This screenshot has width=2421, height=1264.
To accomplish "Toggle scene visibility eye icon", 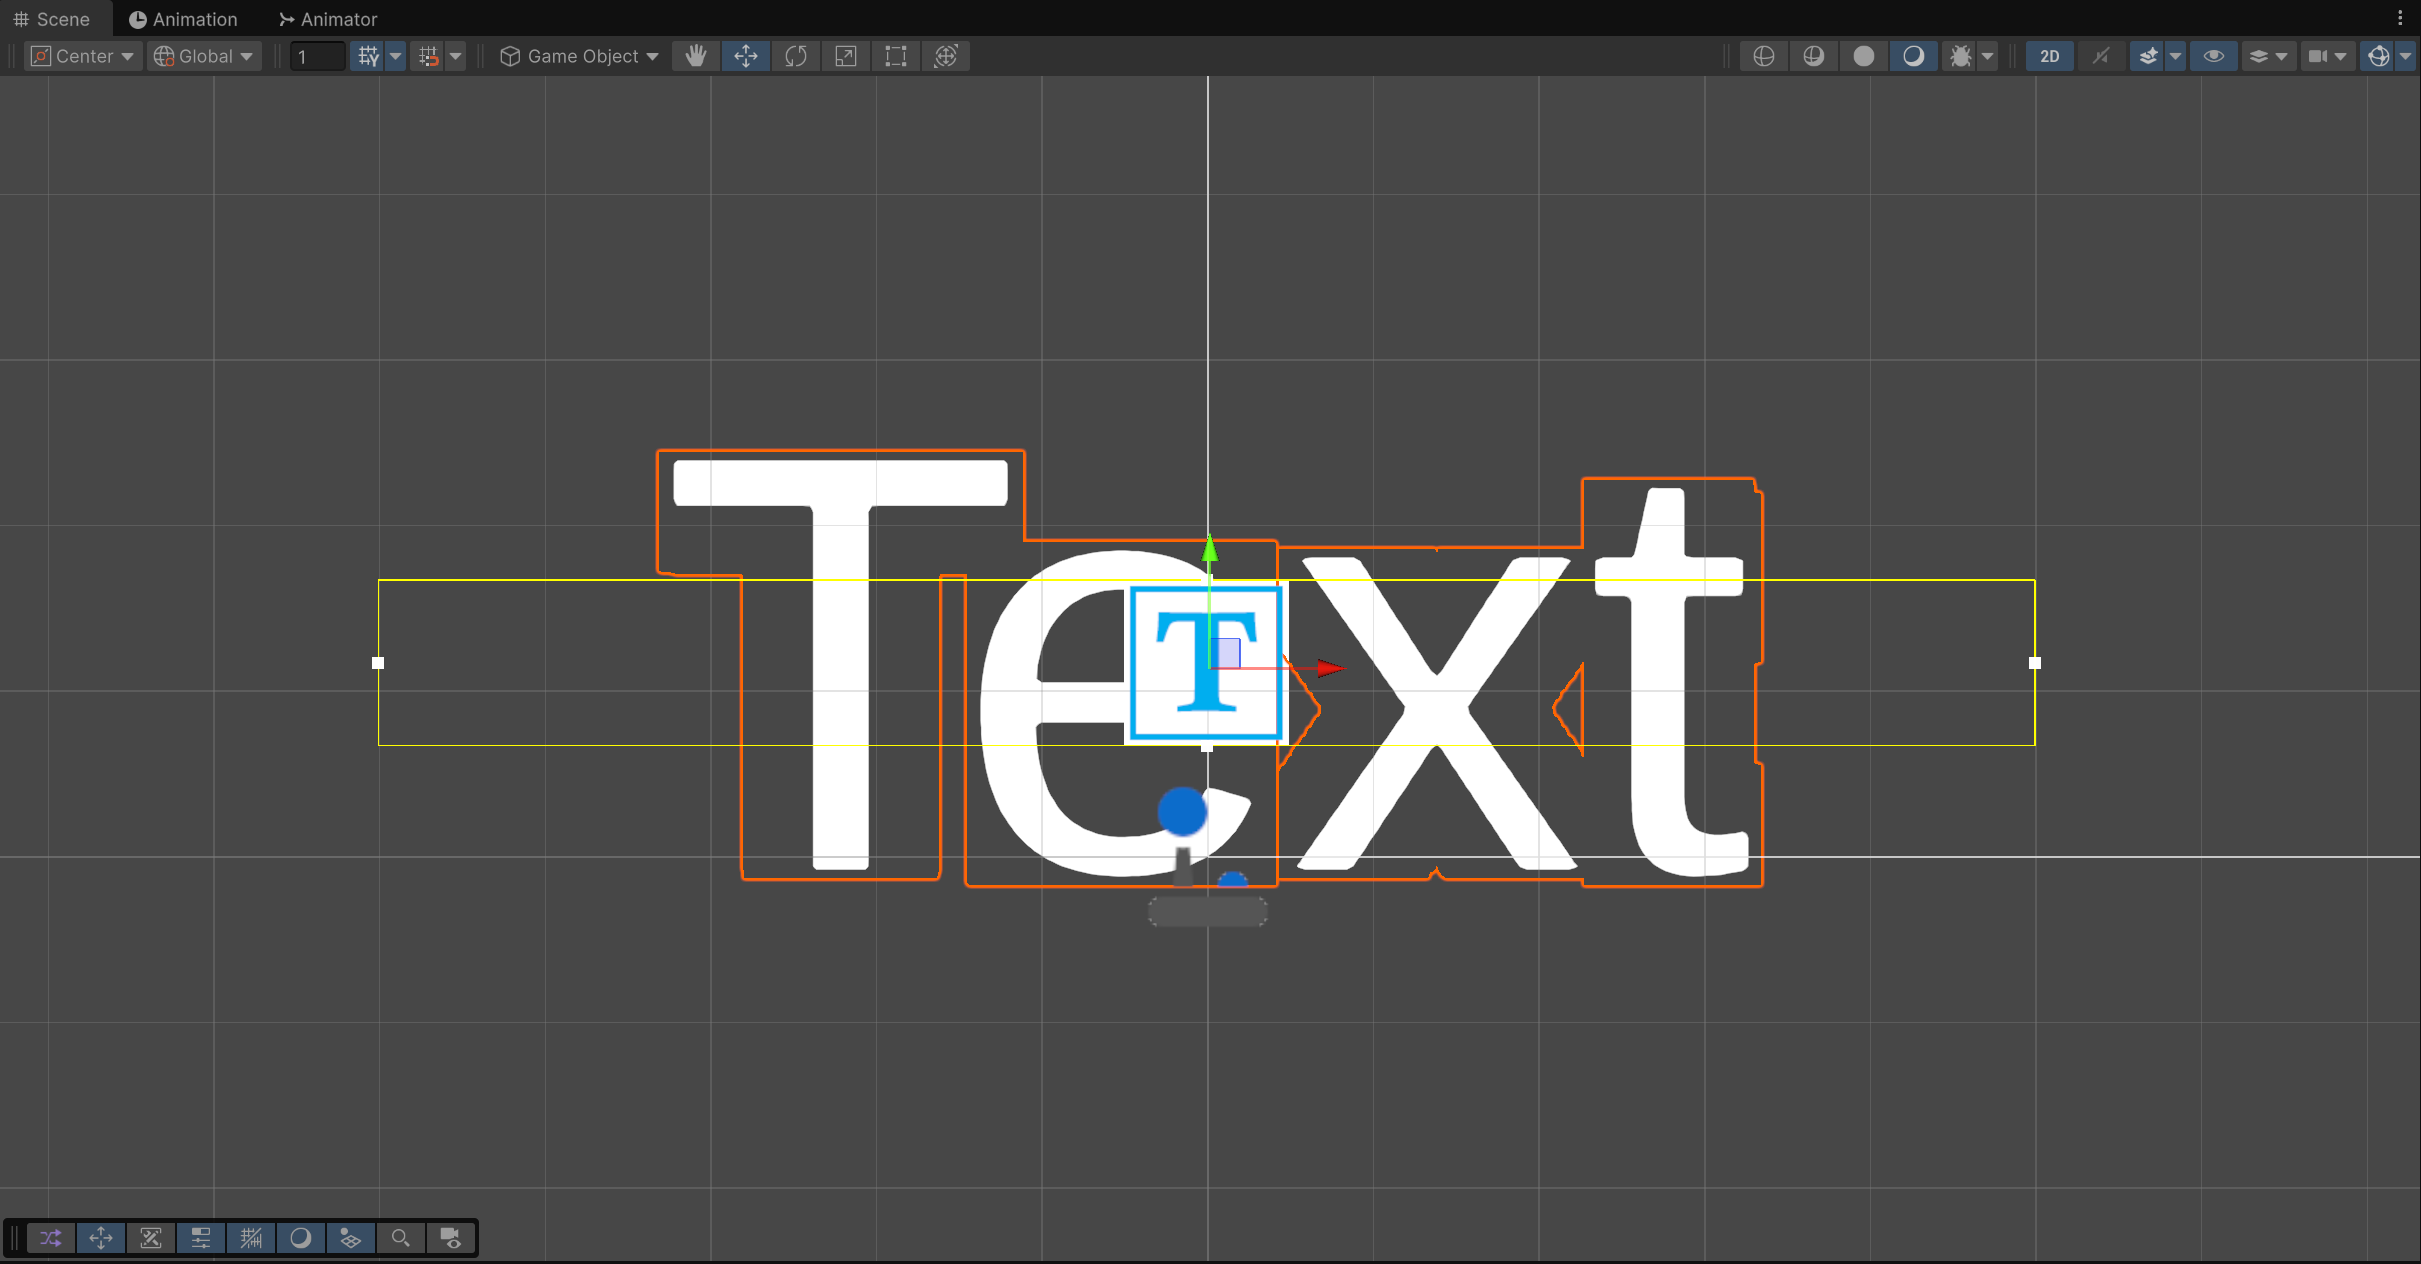I will [2213, 56].
